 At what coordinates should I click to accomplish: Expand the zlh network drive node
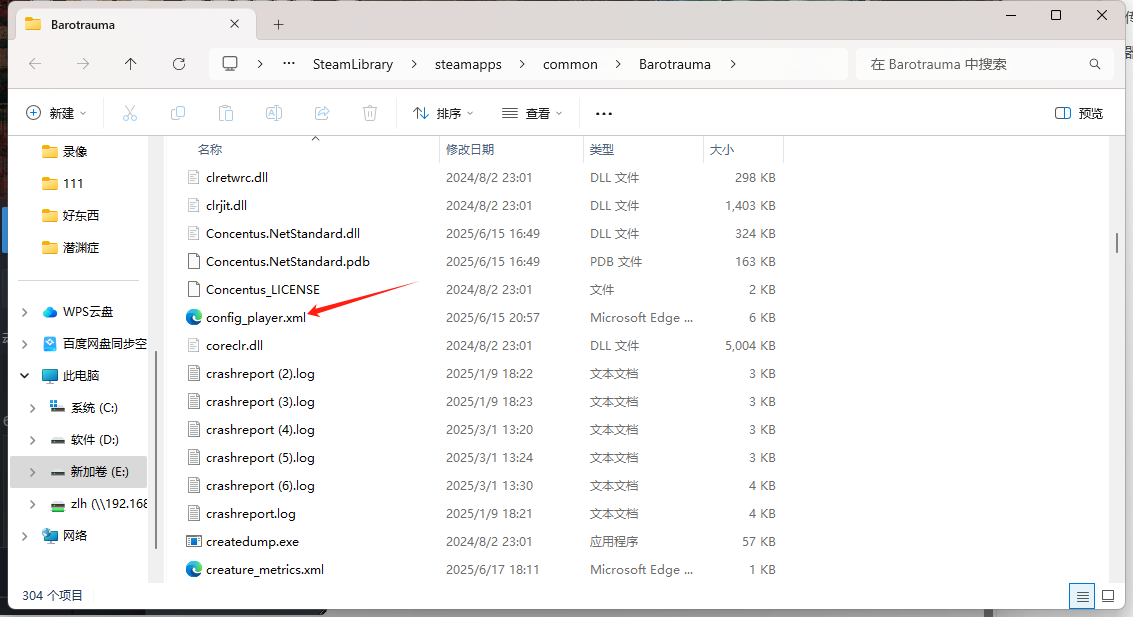pos(33,504)
